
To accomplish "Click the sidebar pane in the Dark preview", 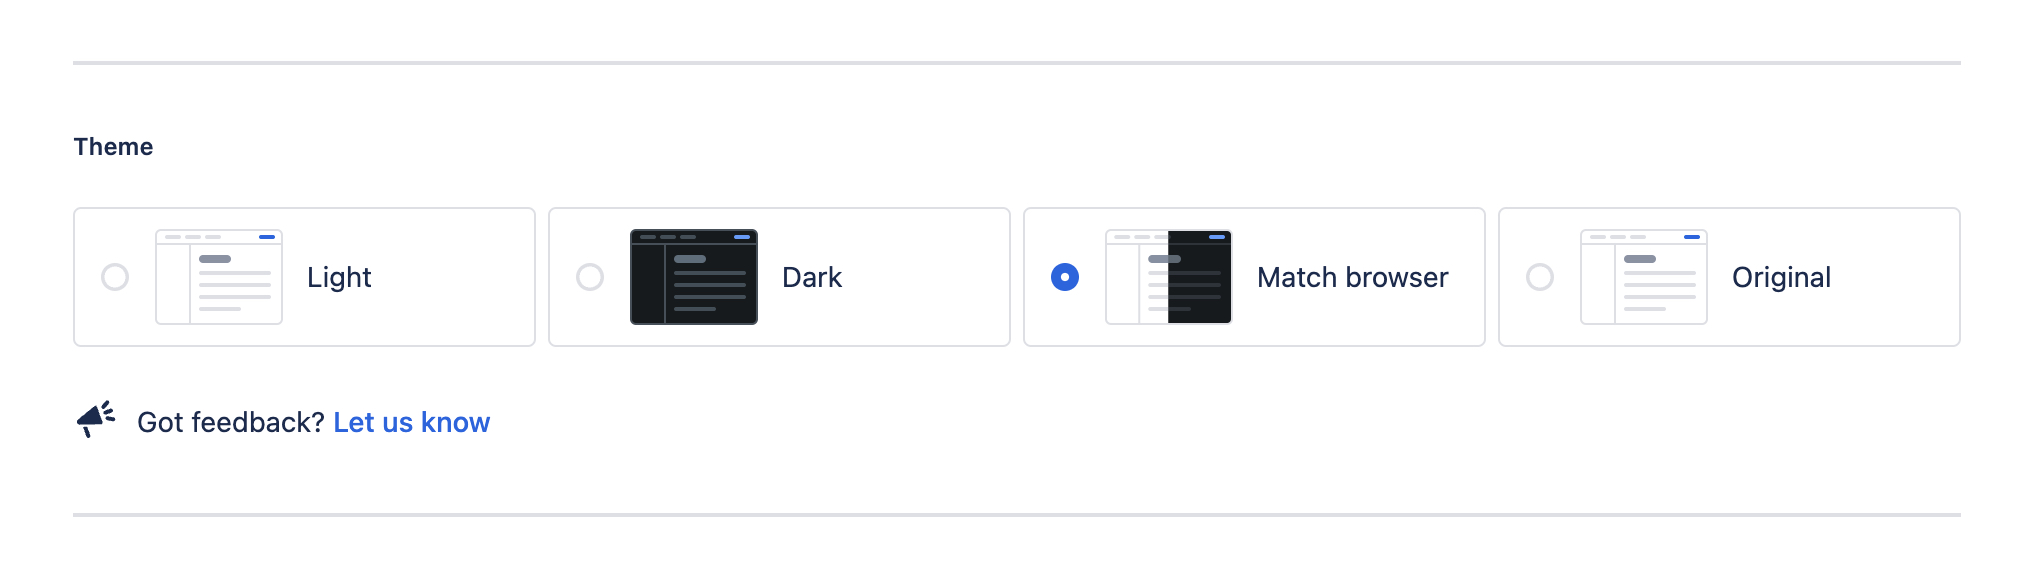I will [x=648, y=284].
